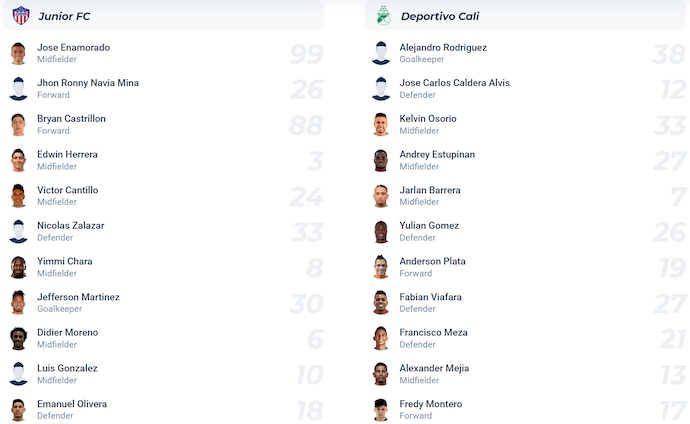
Task: Select Jefferson Martinez's name
Action: (78, 297)
